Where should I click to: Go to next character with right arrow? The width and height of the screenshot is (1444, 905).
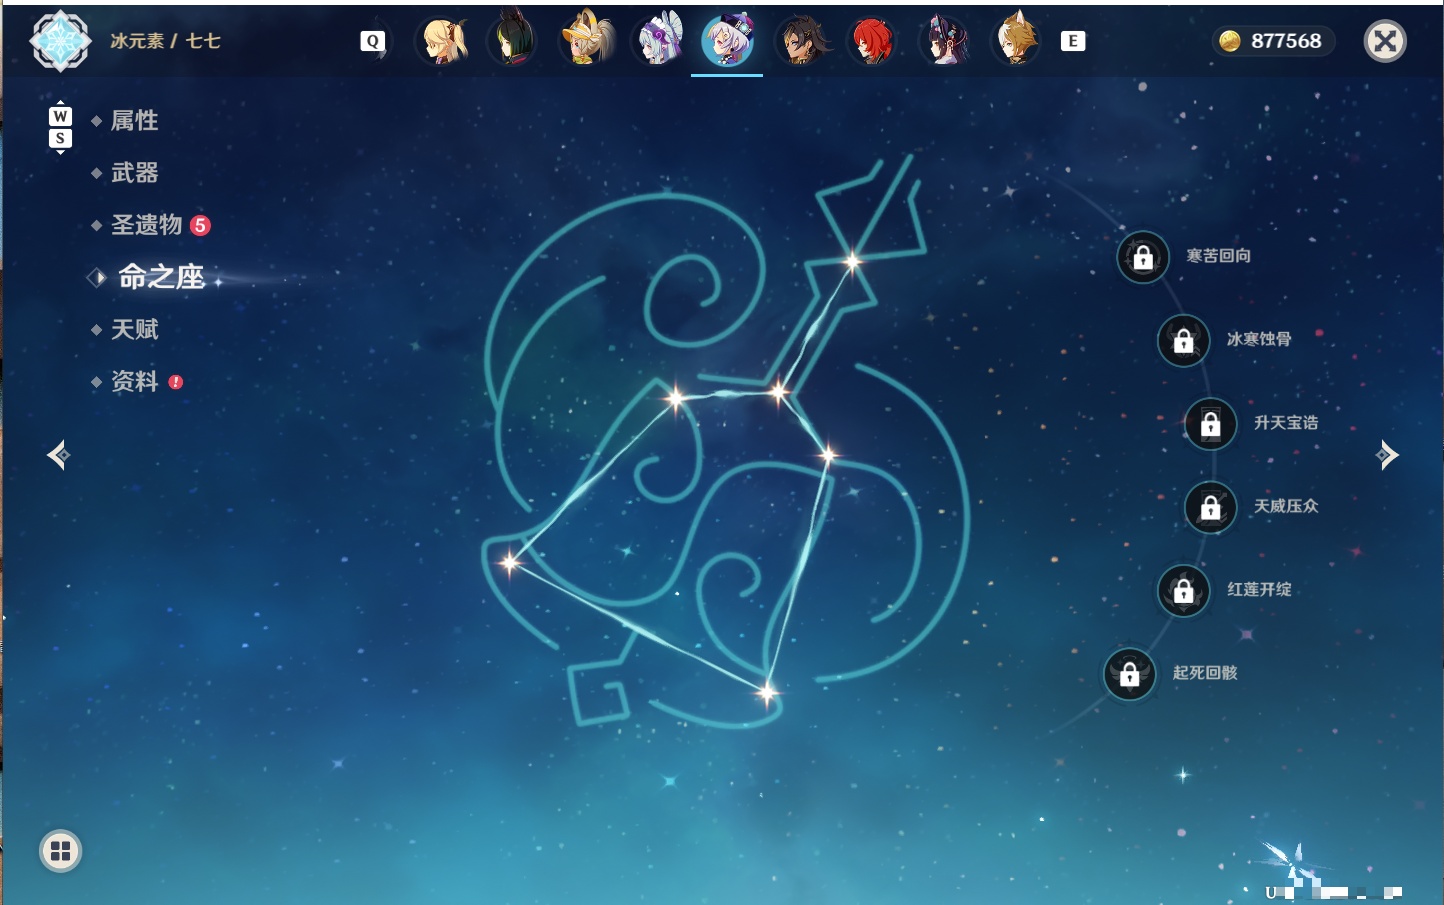click(1387, 455)
